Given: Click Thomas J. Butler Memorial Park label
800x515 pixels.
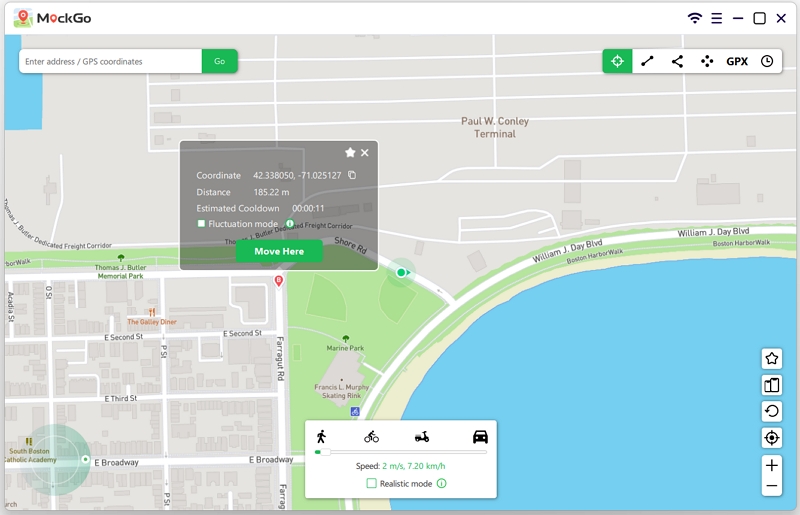Looking at the screenshot, I should click(x=120, y=272).
